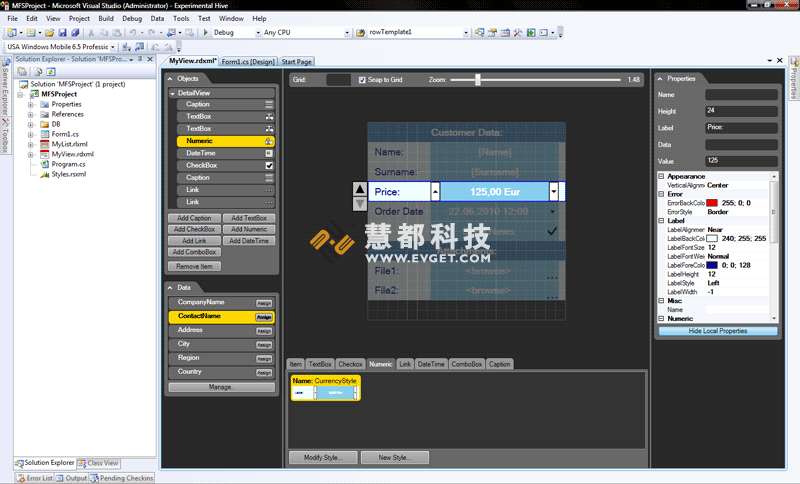
Task: Click the Numeric item warning icon
Action: tap(269, 141)
